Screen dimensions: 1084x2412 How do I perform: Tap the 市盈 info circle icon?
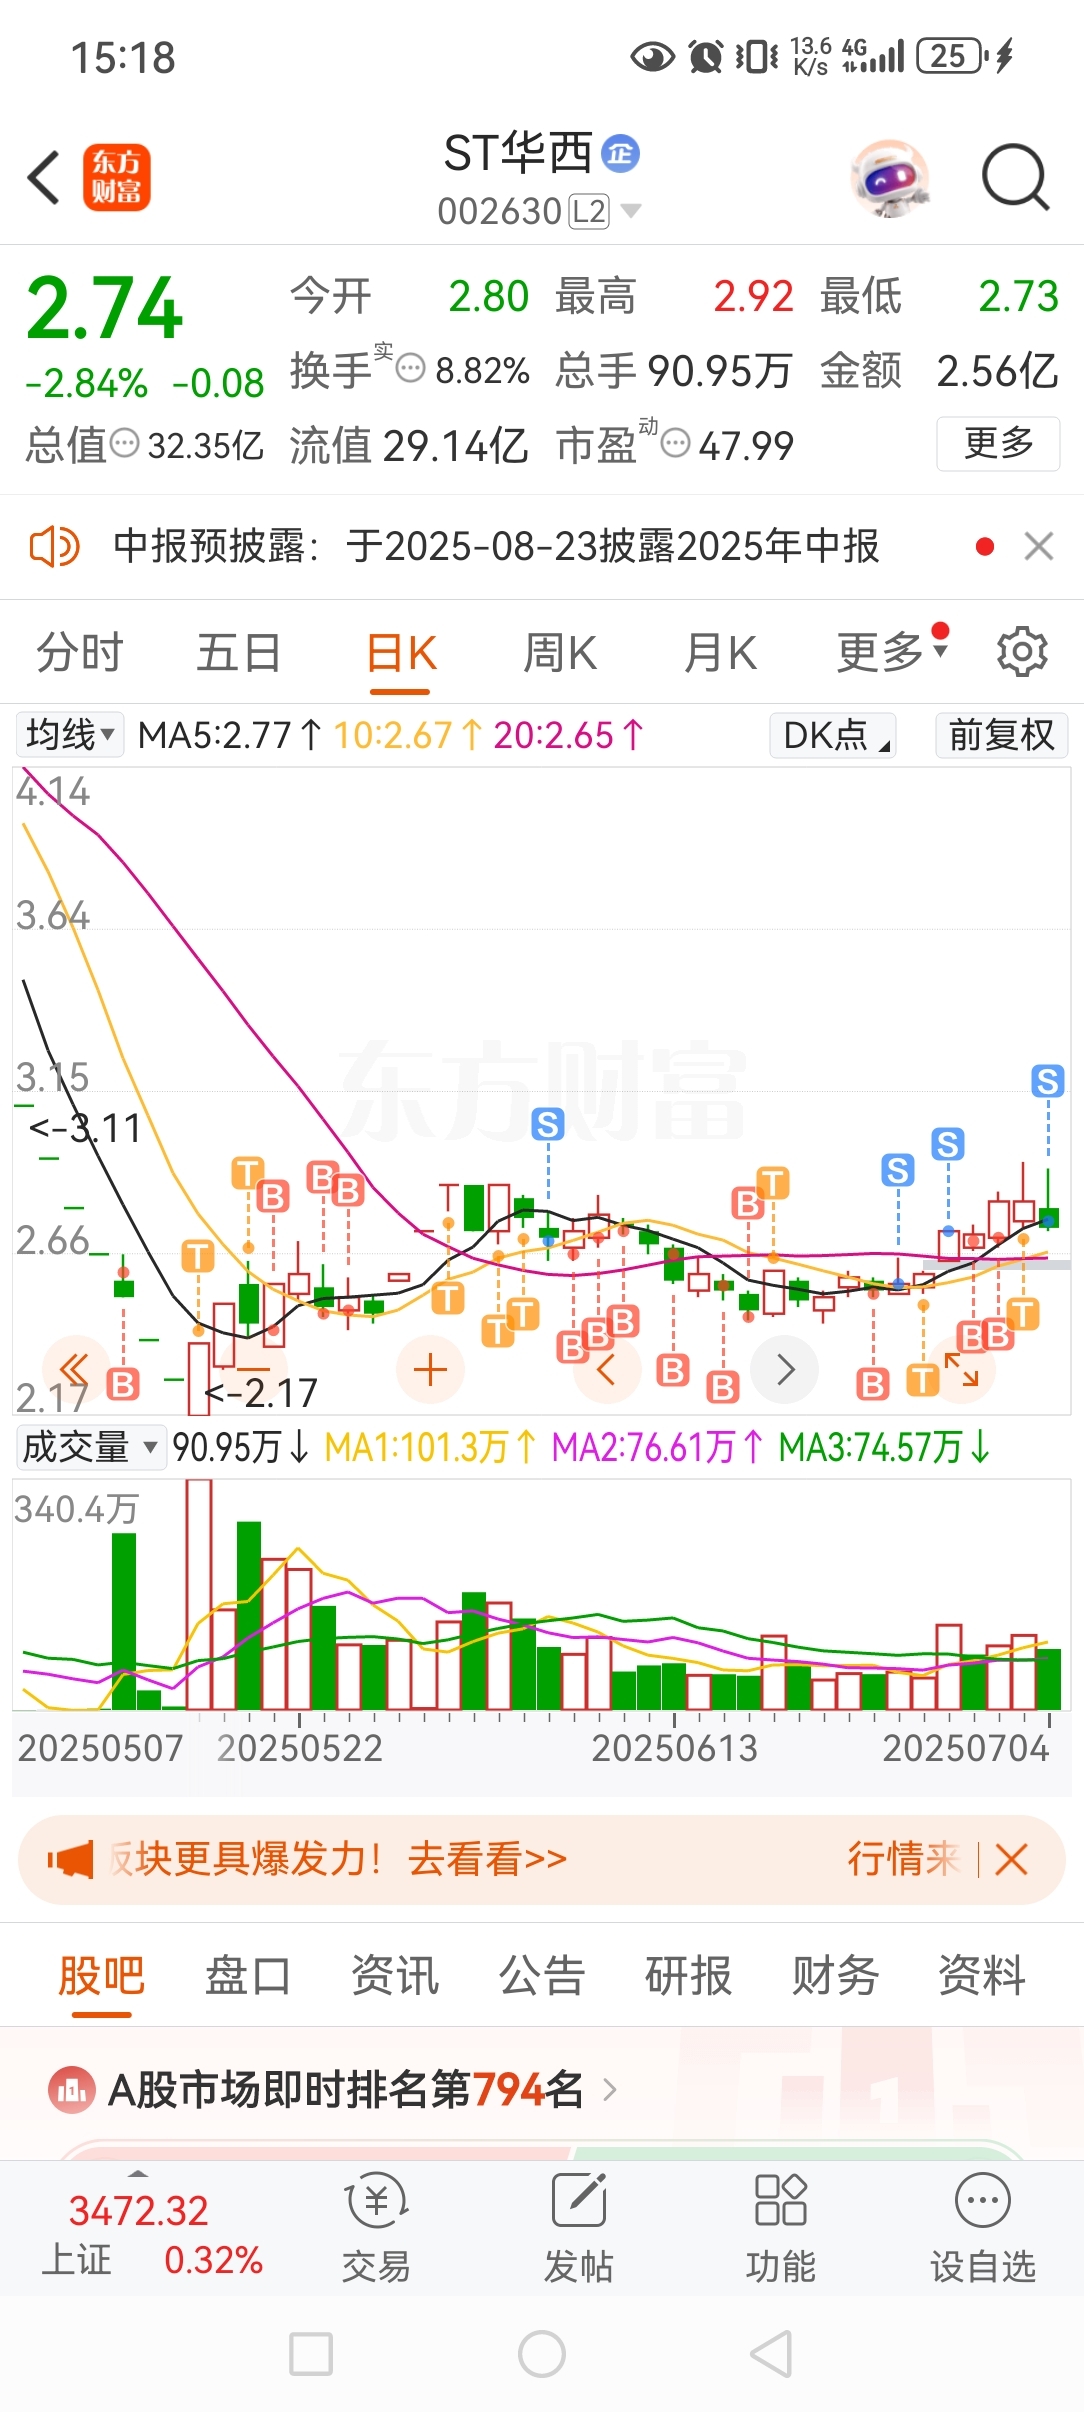676,443
